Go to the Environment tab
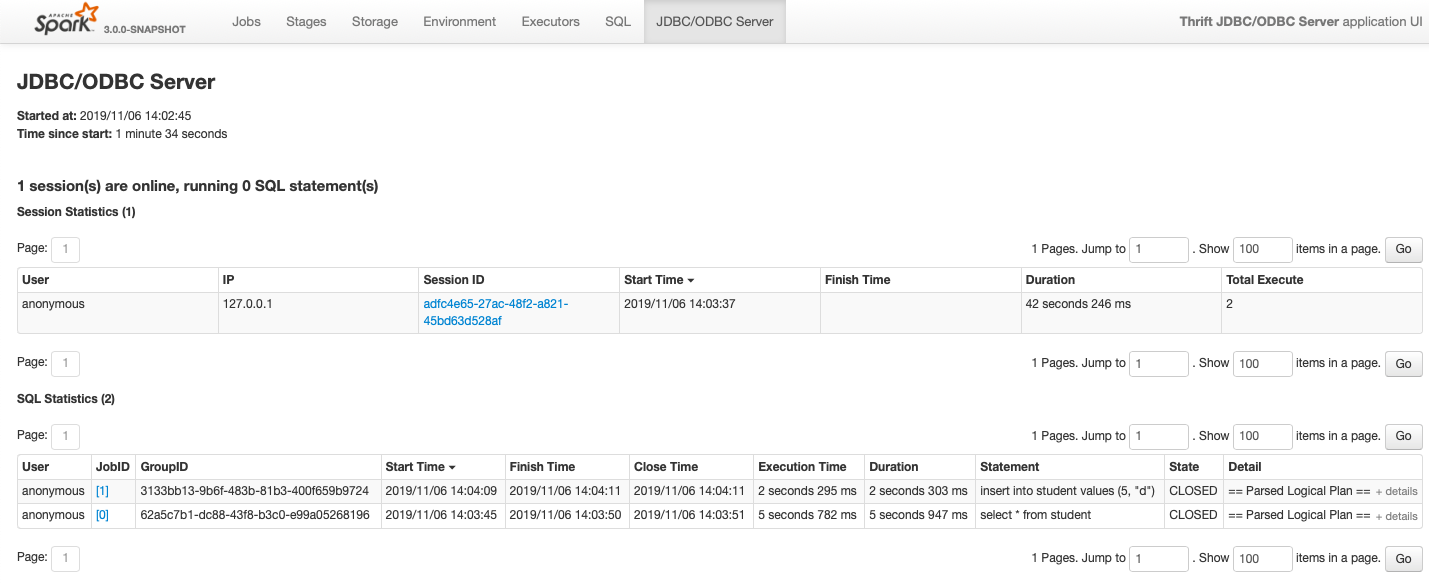 460,21
